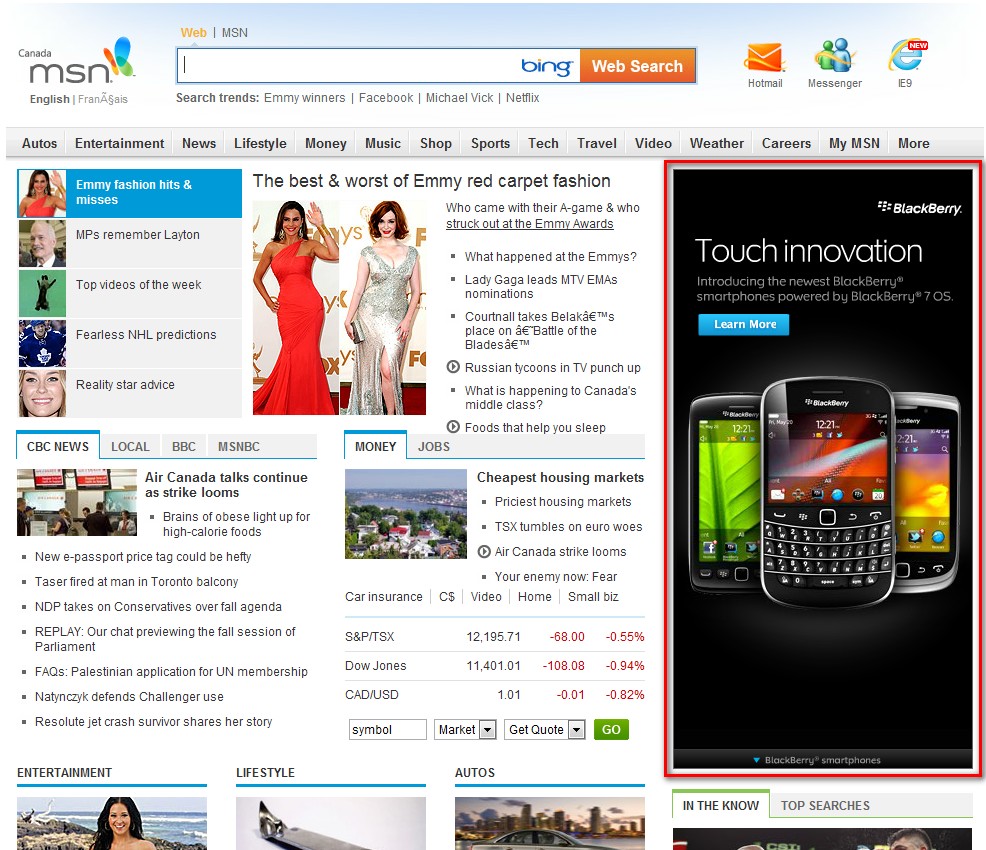
Task: Open the Music navigation item
Action: click(x=383, y=143)
